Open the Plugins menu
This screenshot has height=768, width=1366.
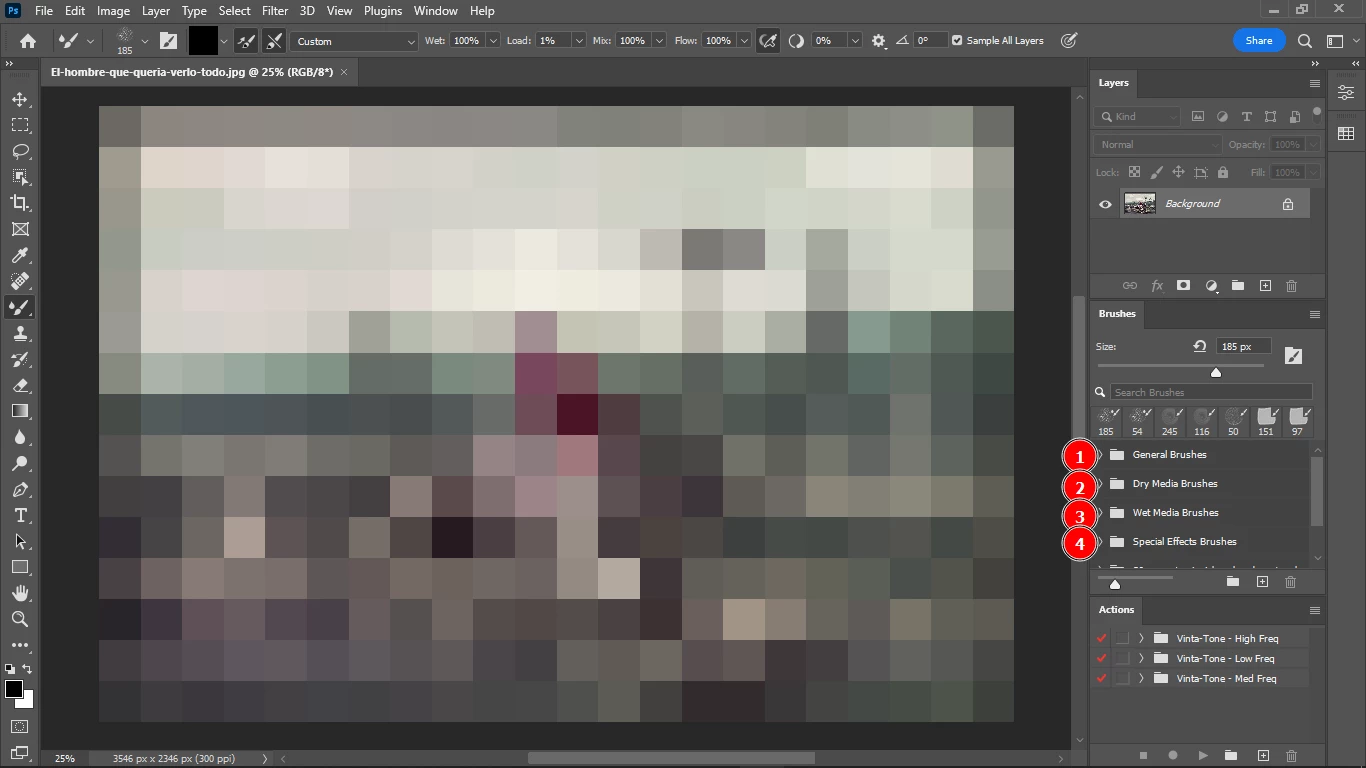[x=383, y=11]
